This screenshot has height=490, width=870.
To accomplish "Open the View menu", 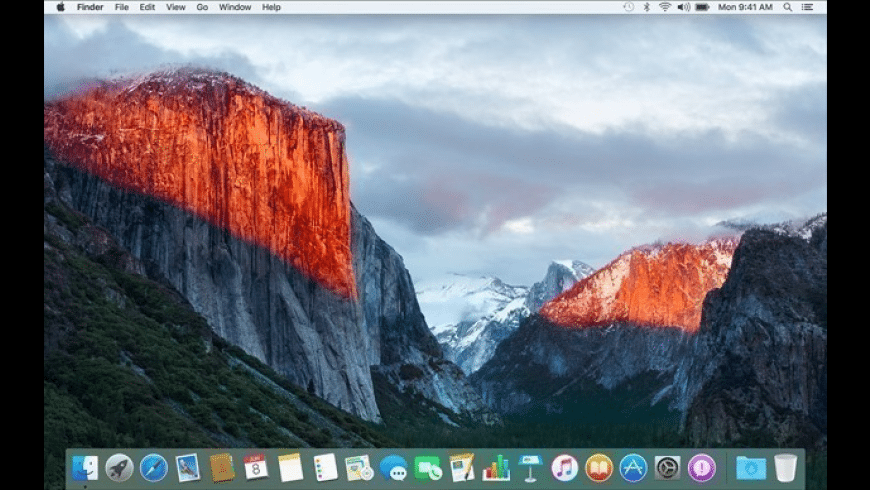I will [176, 7].
